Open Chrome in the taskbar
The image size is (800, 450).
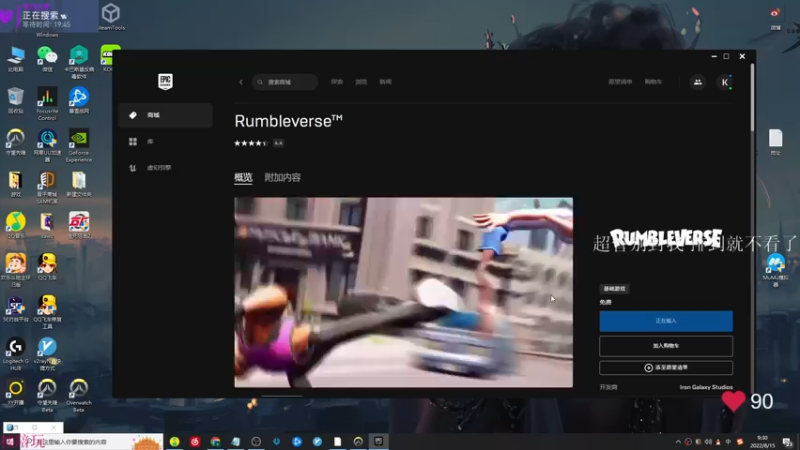pyautogui.click(x=215, y=442)
